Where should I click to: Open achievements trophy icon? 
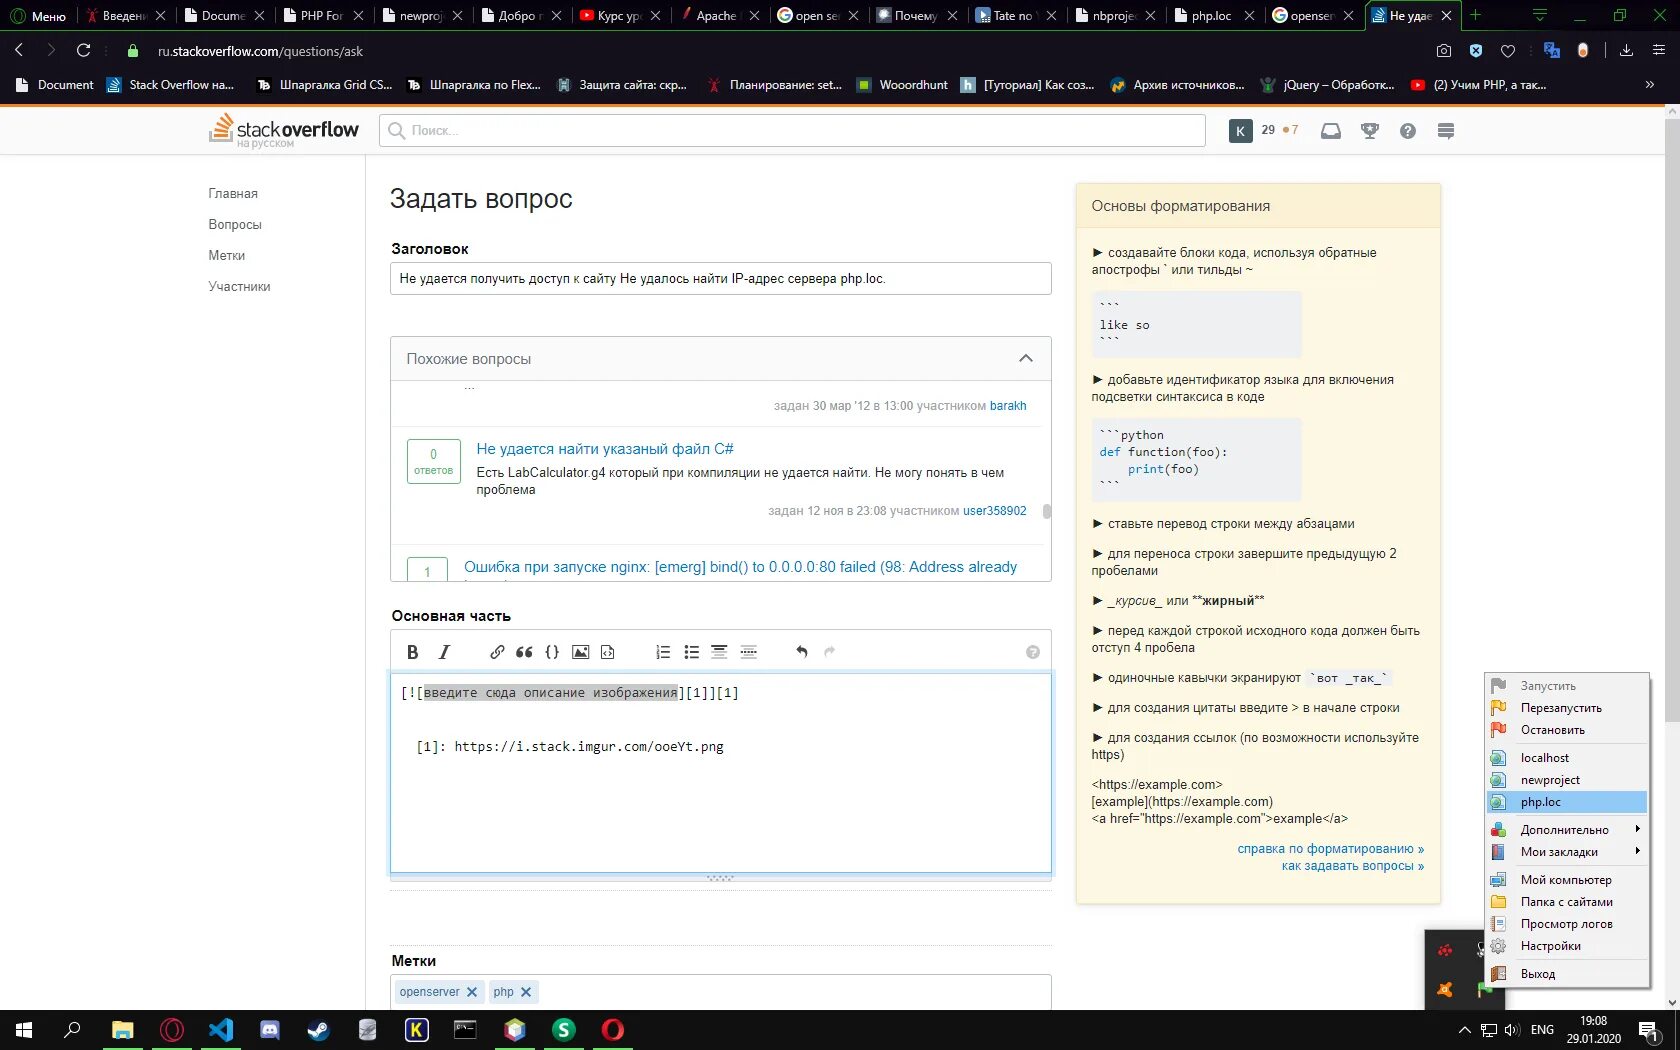pyautogui.click(x=1370, y=131)
